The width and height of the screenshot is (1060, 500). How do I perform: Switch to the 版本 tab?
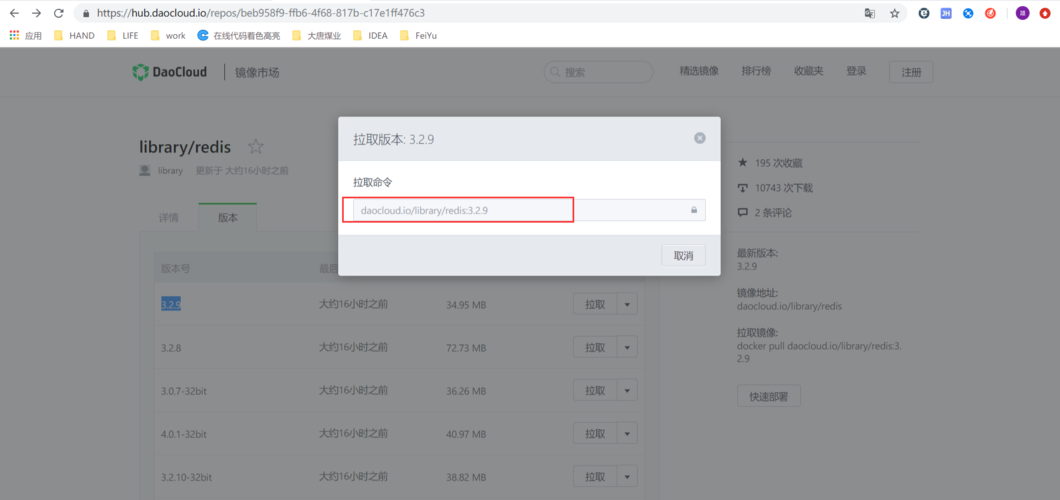228,218
